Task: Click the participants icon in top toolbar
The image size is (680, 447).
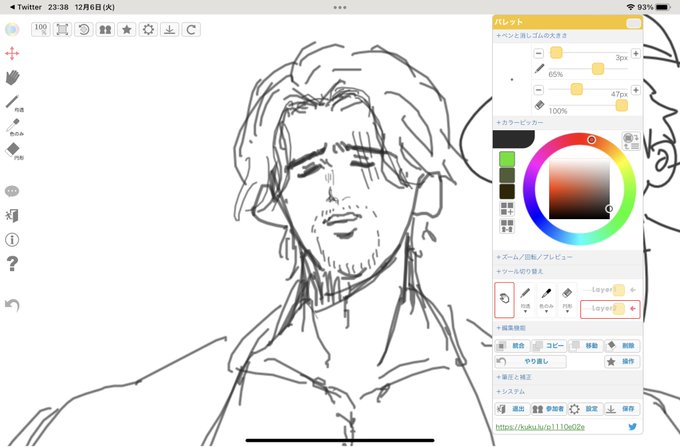Action: (105, 29)
